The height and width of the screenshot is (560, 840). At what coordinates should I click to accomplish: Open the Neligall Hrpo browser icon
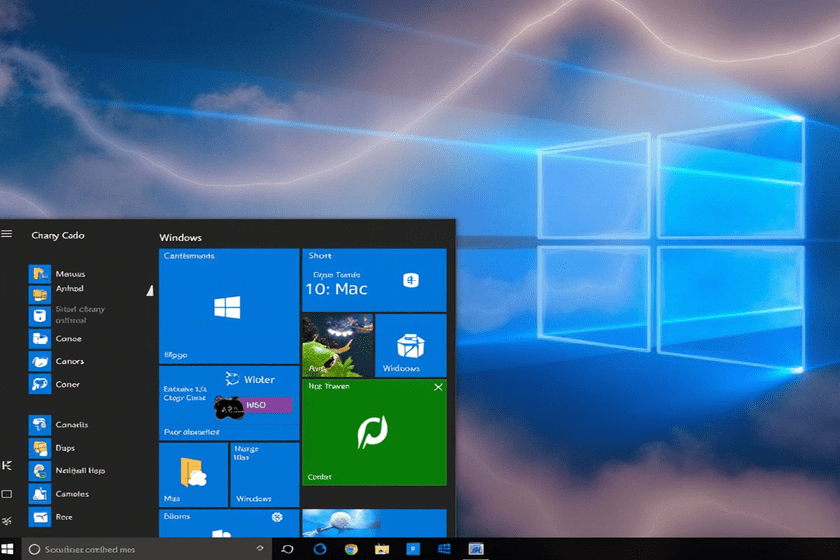[40, 471]
